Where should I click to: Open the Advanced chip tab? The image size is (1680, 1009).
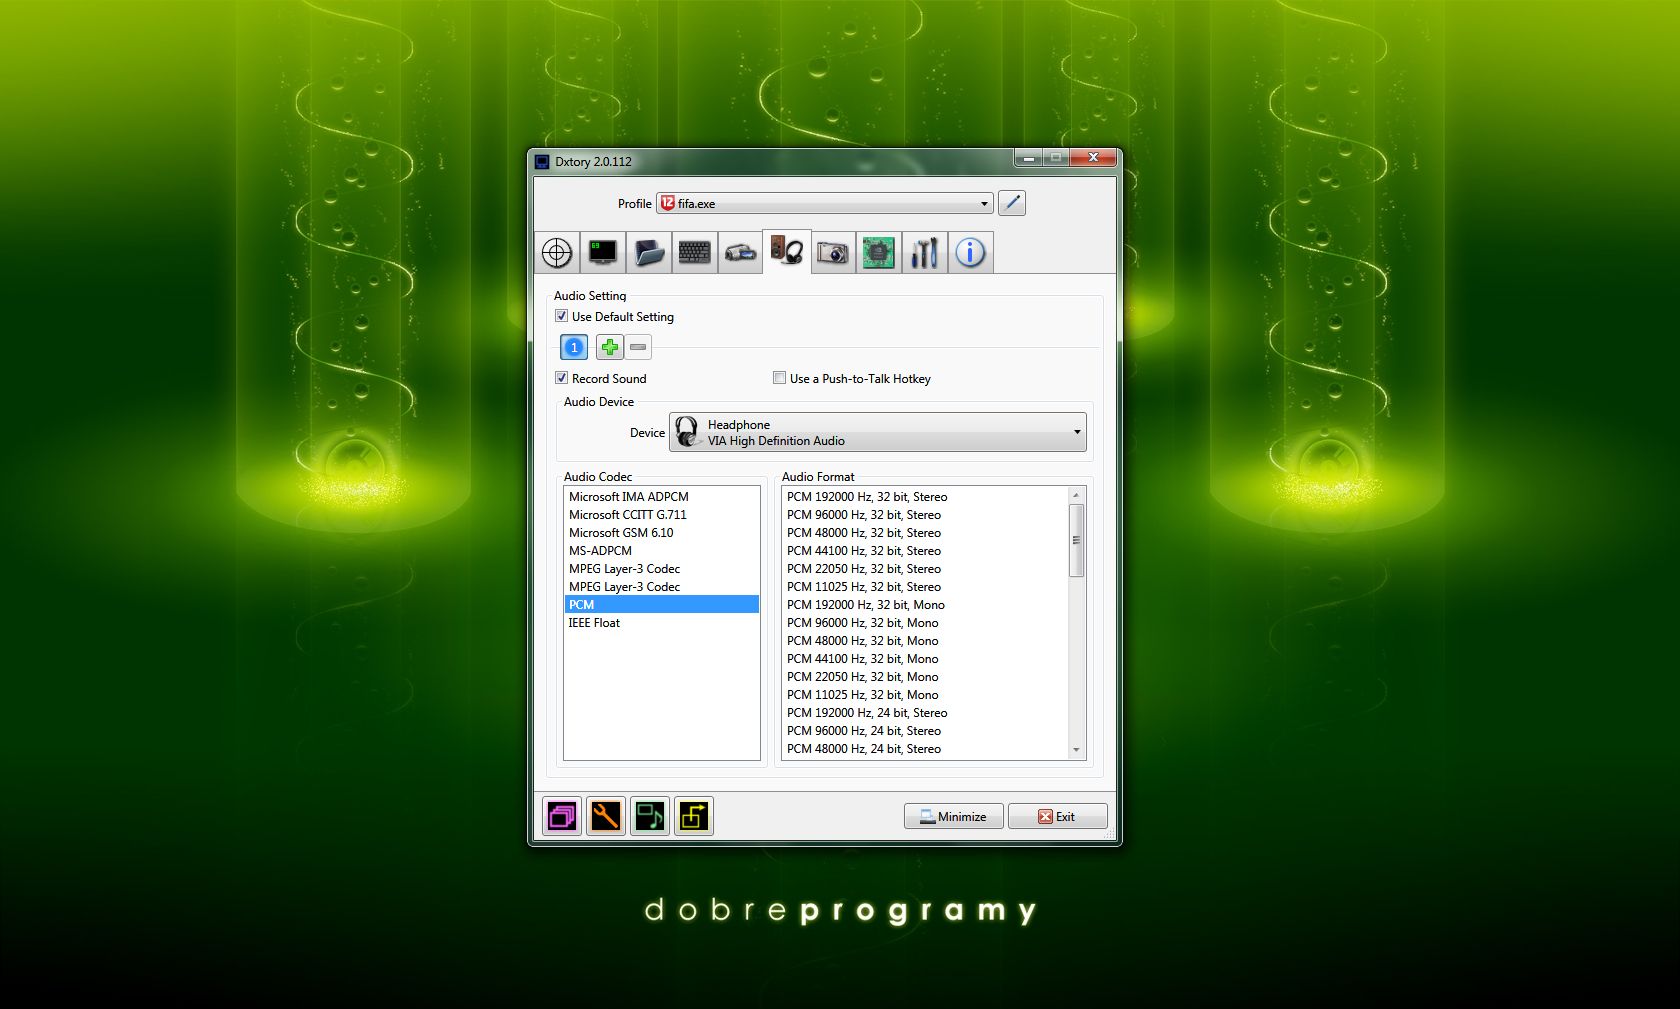[879, 253]
